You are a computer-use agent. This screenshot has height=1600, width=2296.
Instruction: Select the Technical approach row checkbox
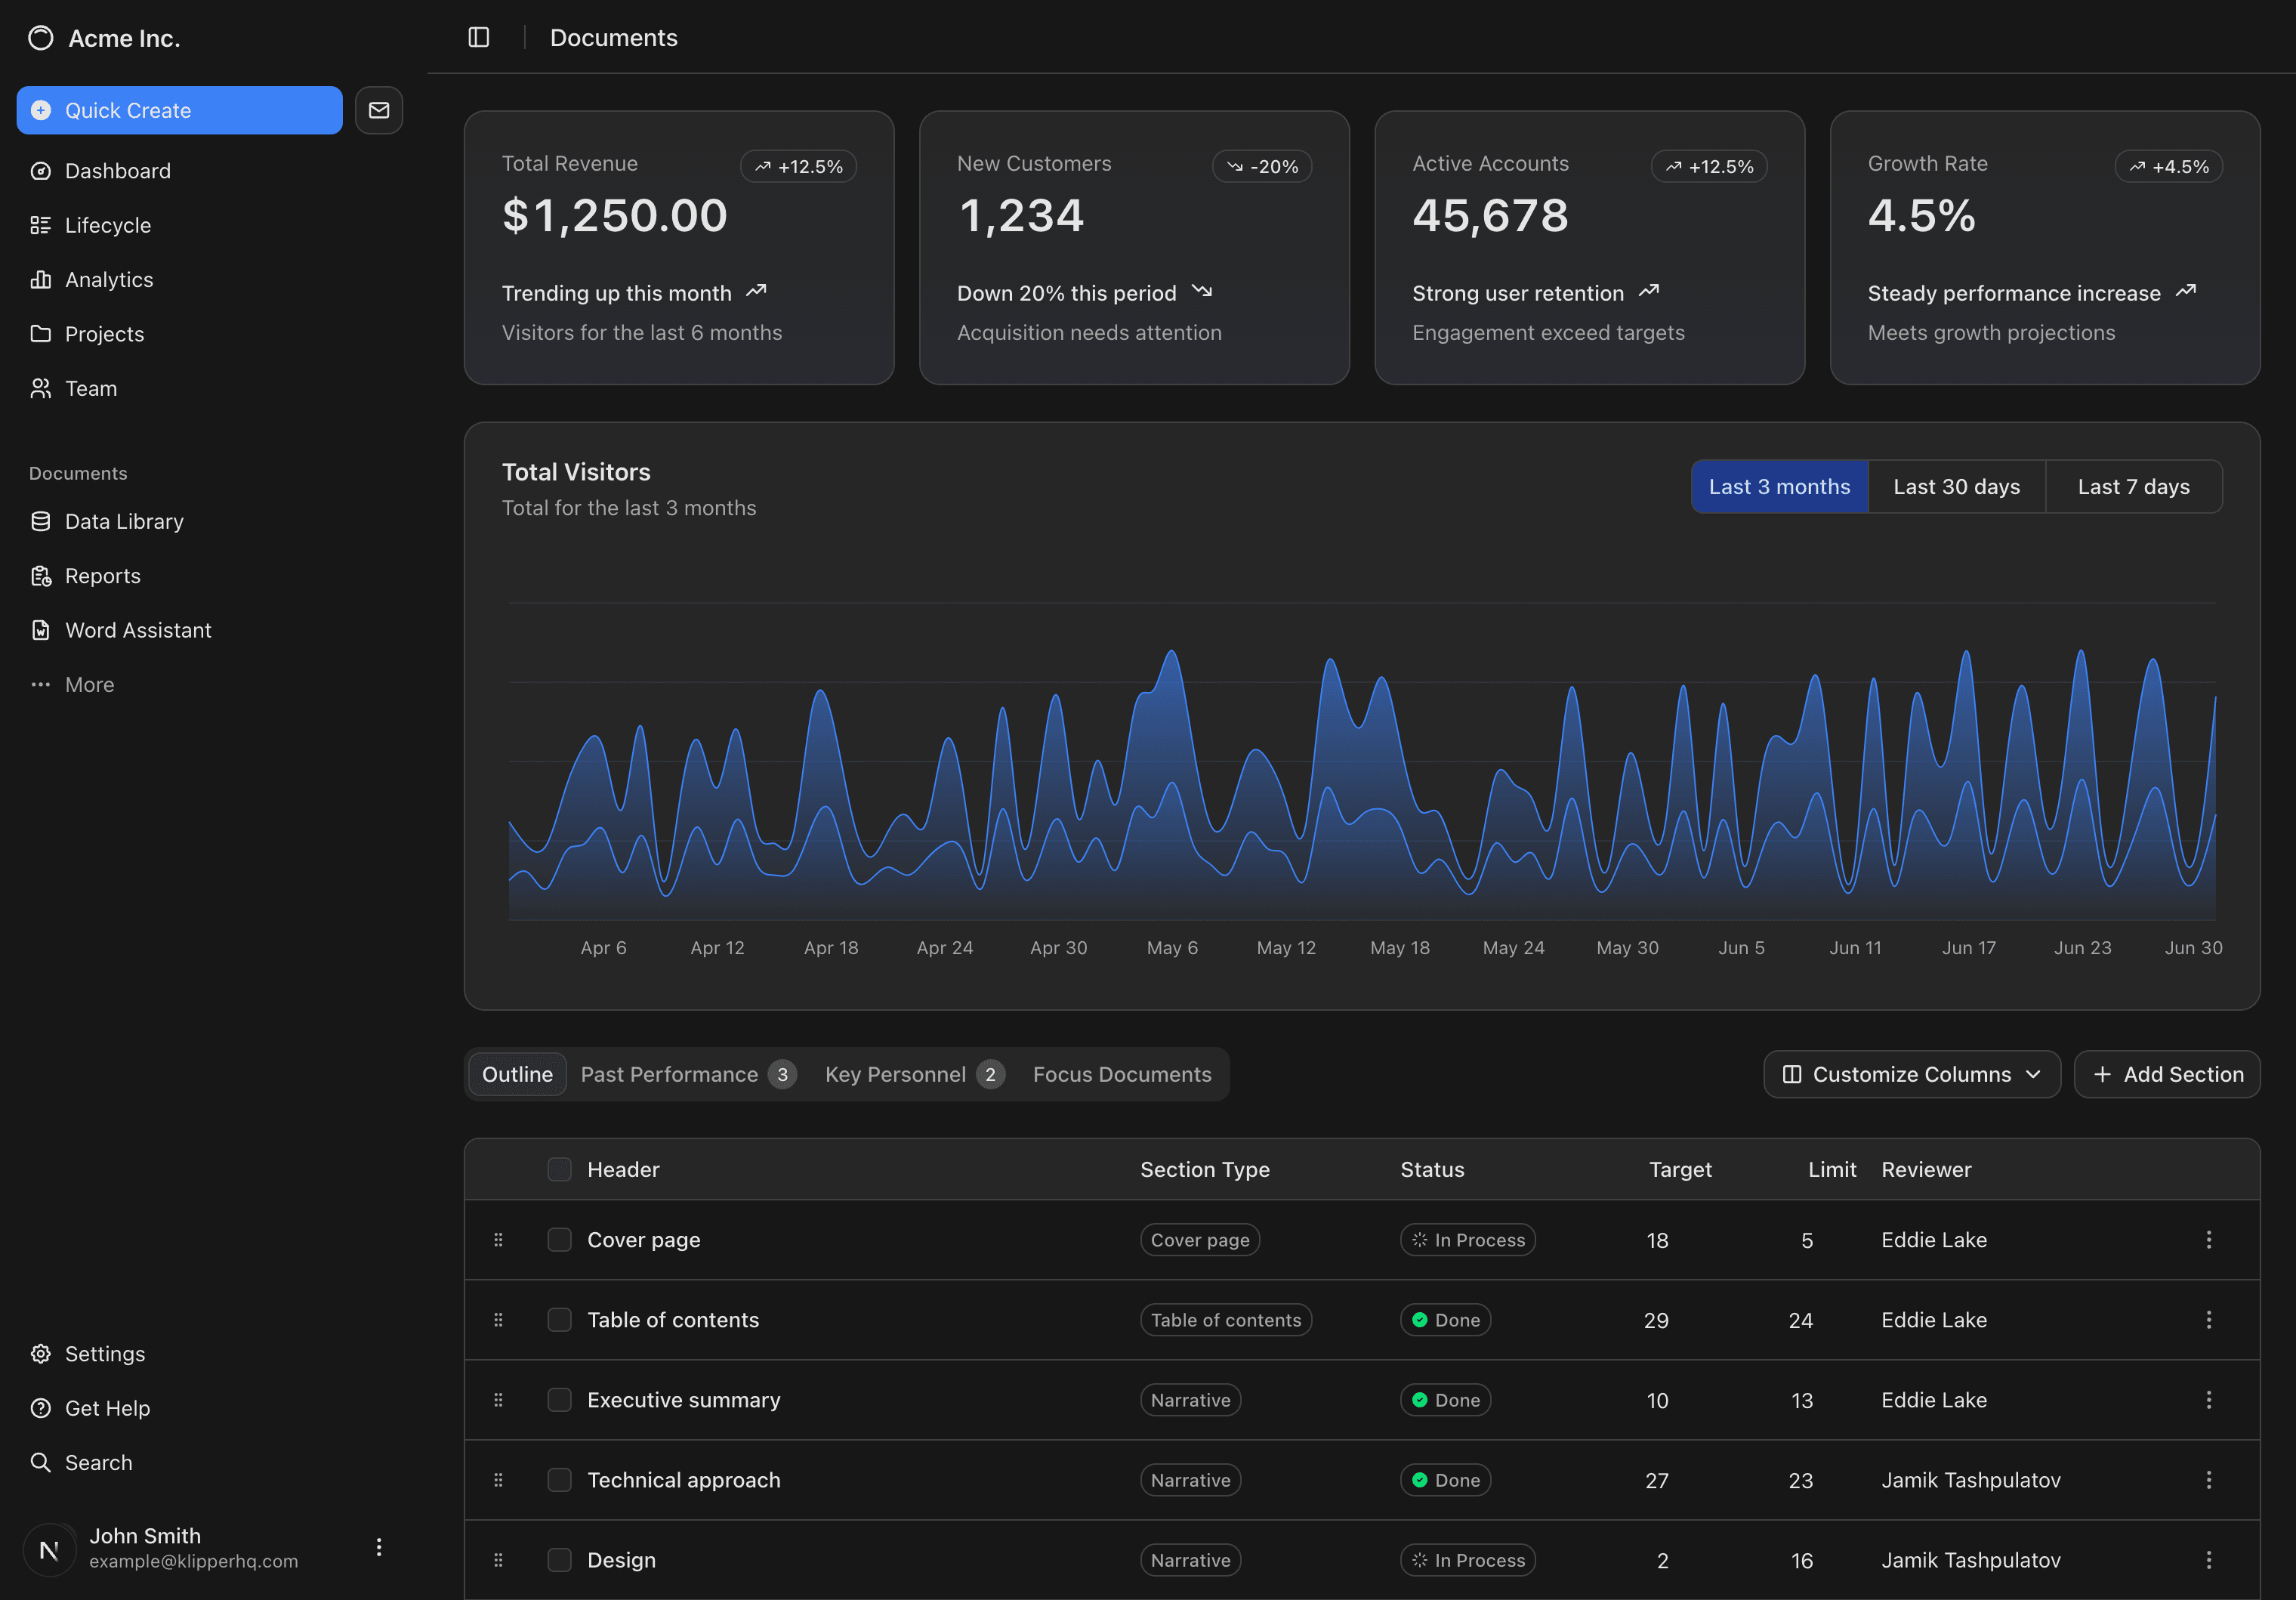pyautogui.click(x=559, y=1480)
